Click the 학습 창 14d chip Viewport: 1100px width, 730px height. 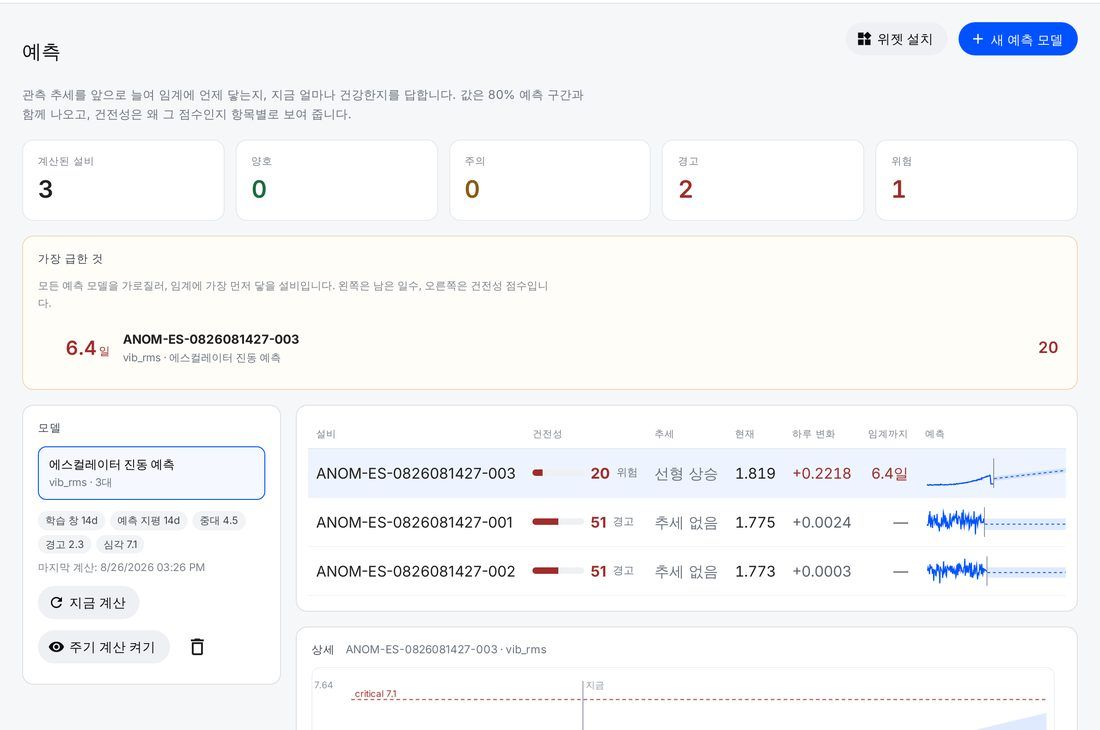coord(72,520)
